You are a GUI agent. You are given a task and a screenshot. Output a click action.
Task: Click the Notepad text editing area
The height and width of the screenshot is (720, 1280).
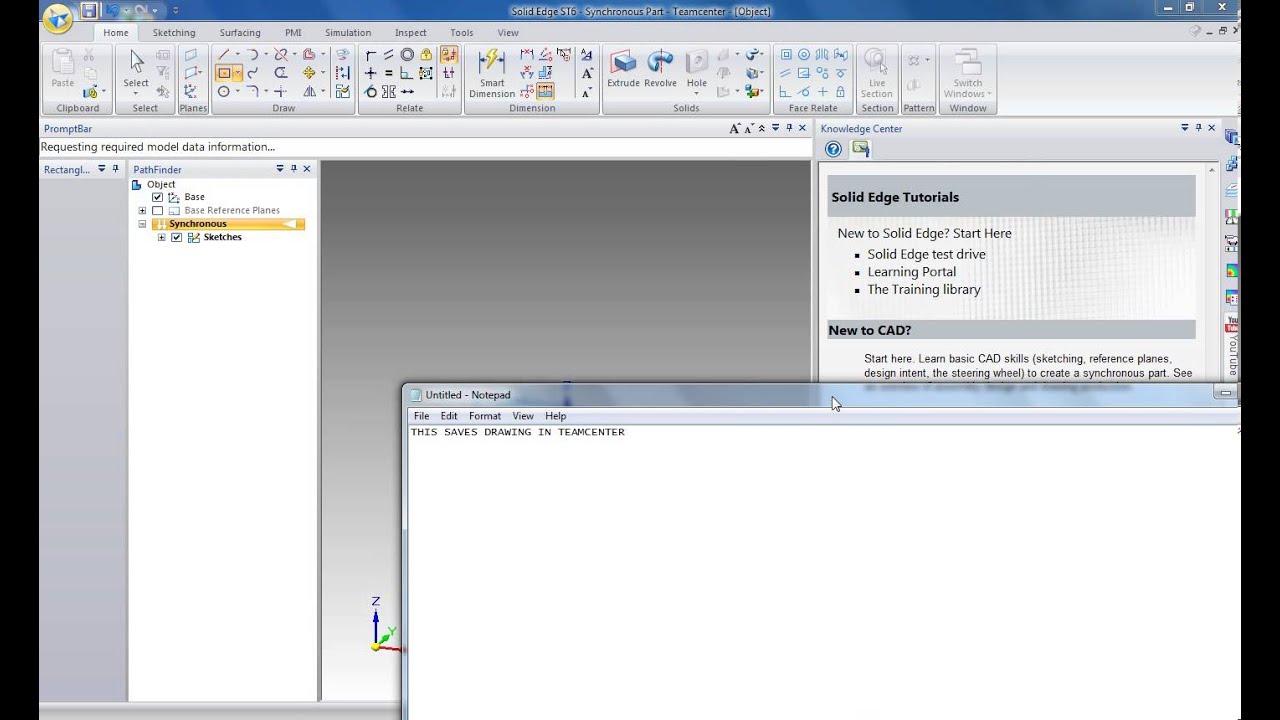coord(822,573)
